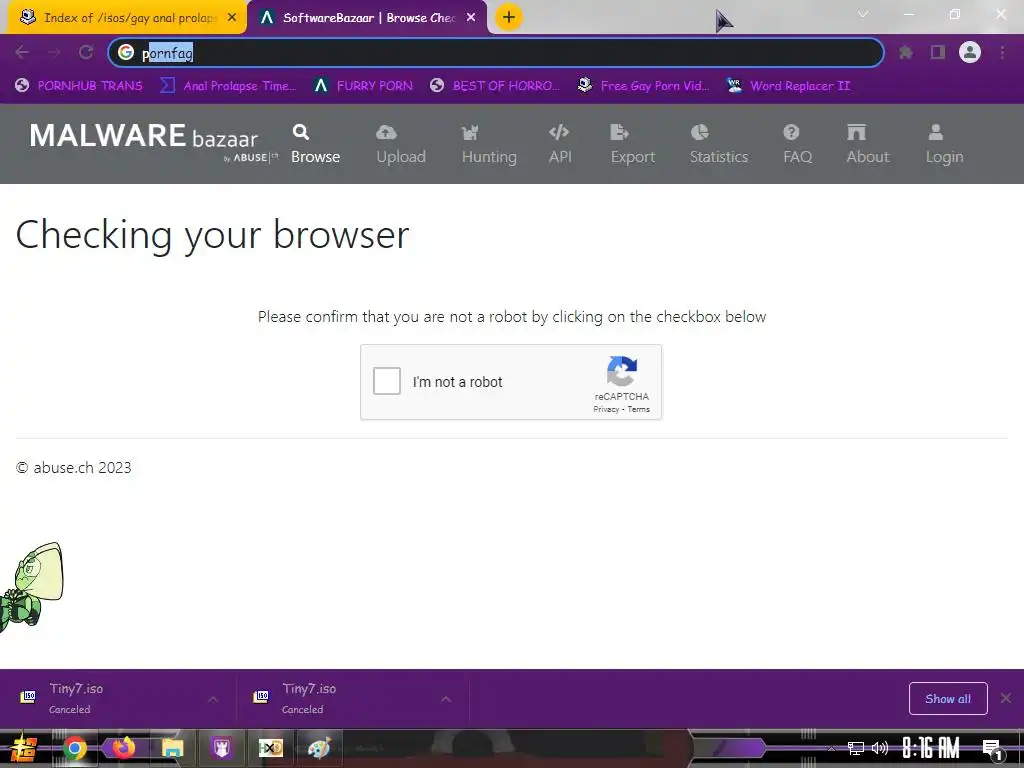This screenshot has width=1024, height=768.
Task: Reload the current page
Action: (86, 52)
